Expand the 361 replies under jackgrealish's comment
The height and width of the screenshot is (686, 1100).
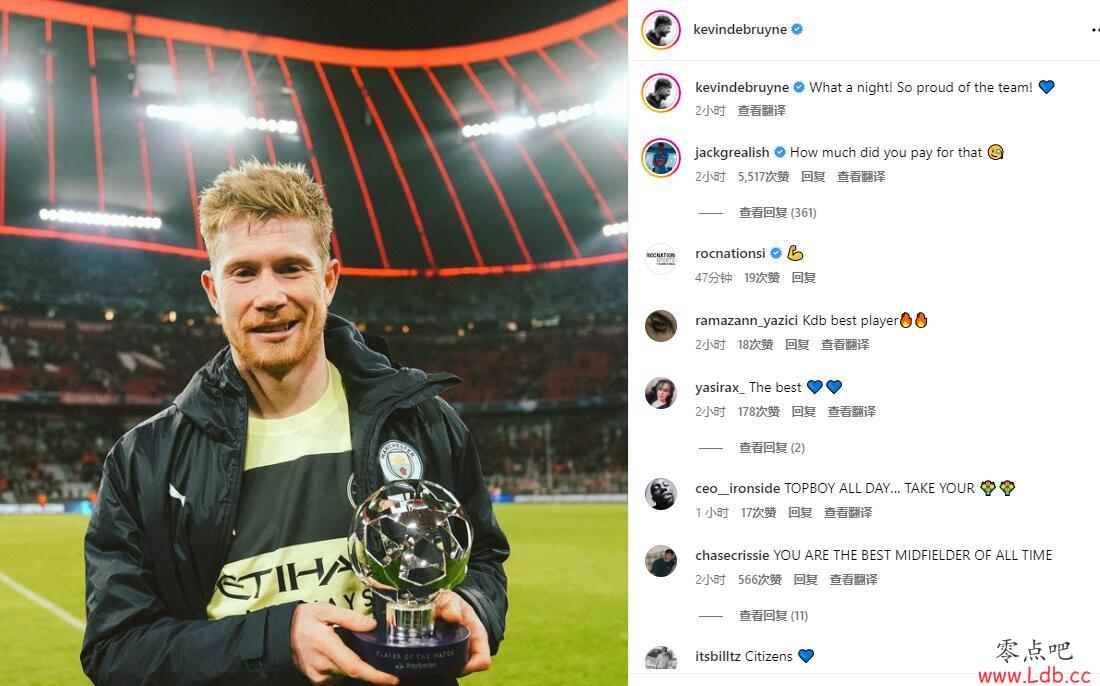[x=777, y=213]
